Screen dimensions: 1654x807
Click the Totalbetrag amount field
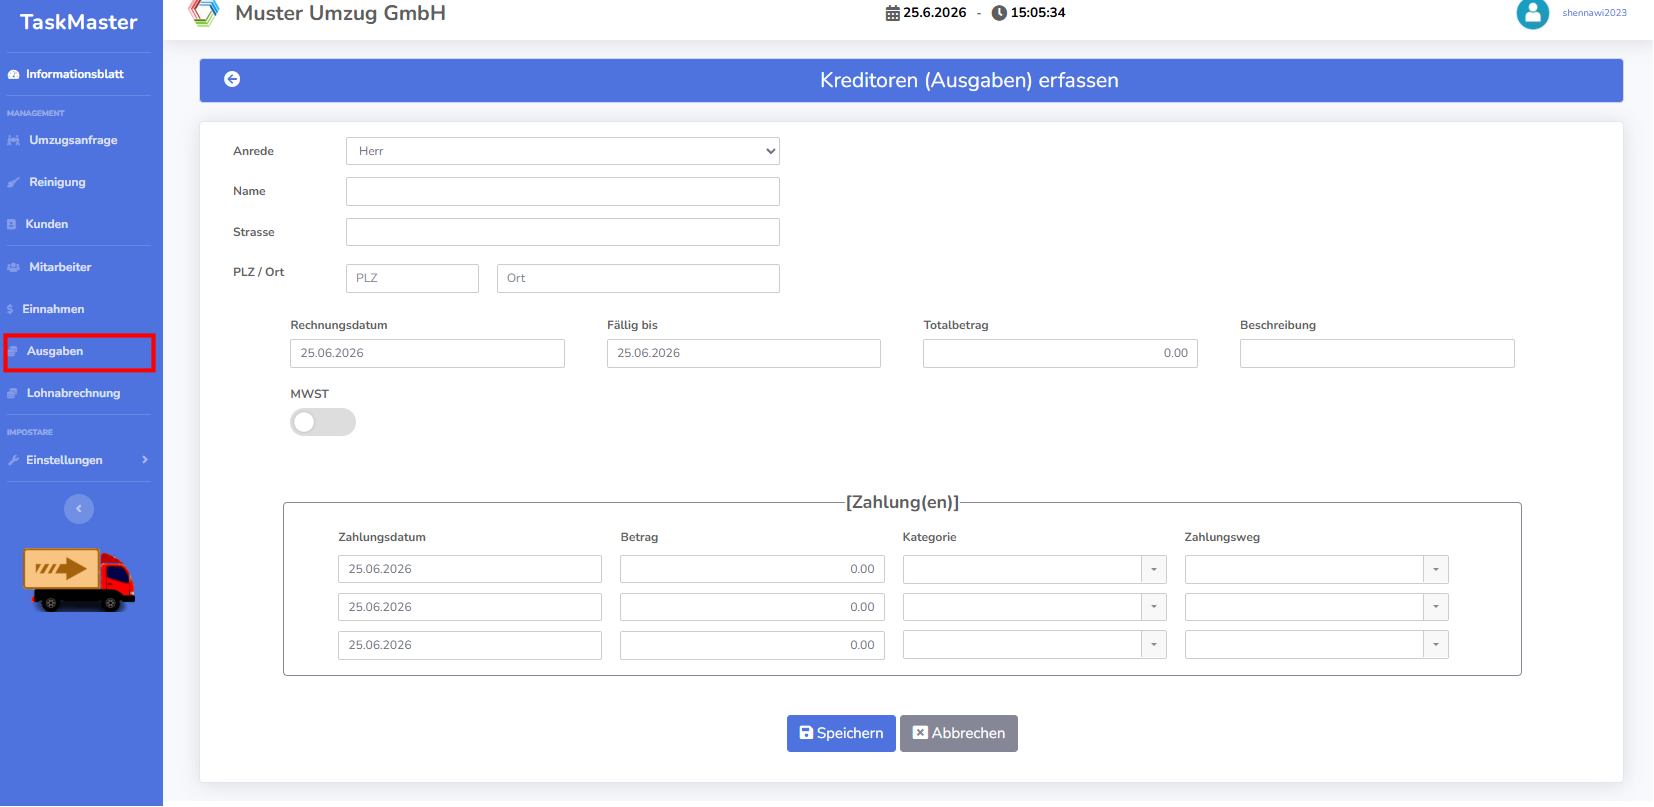tap(1060, 353)
